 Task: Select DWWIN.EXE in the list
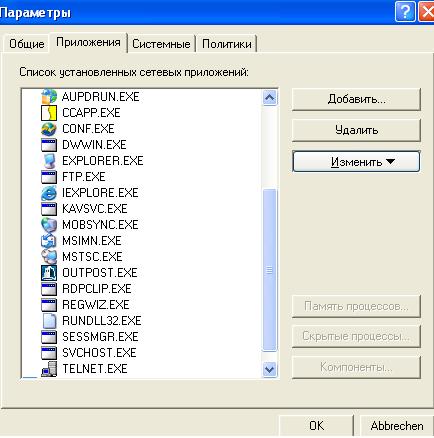click(94, 145)
